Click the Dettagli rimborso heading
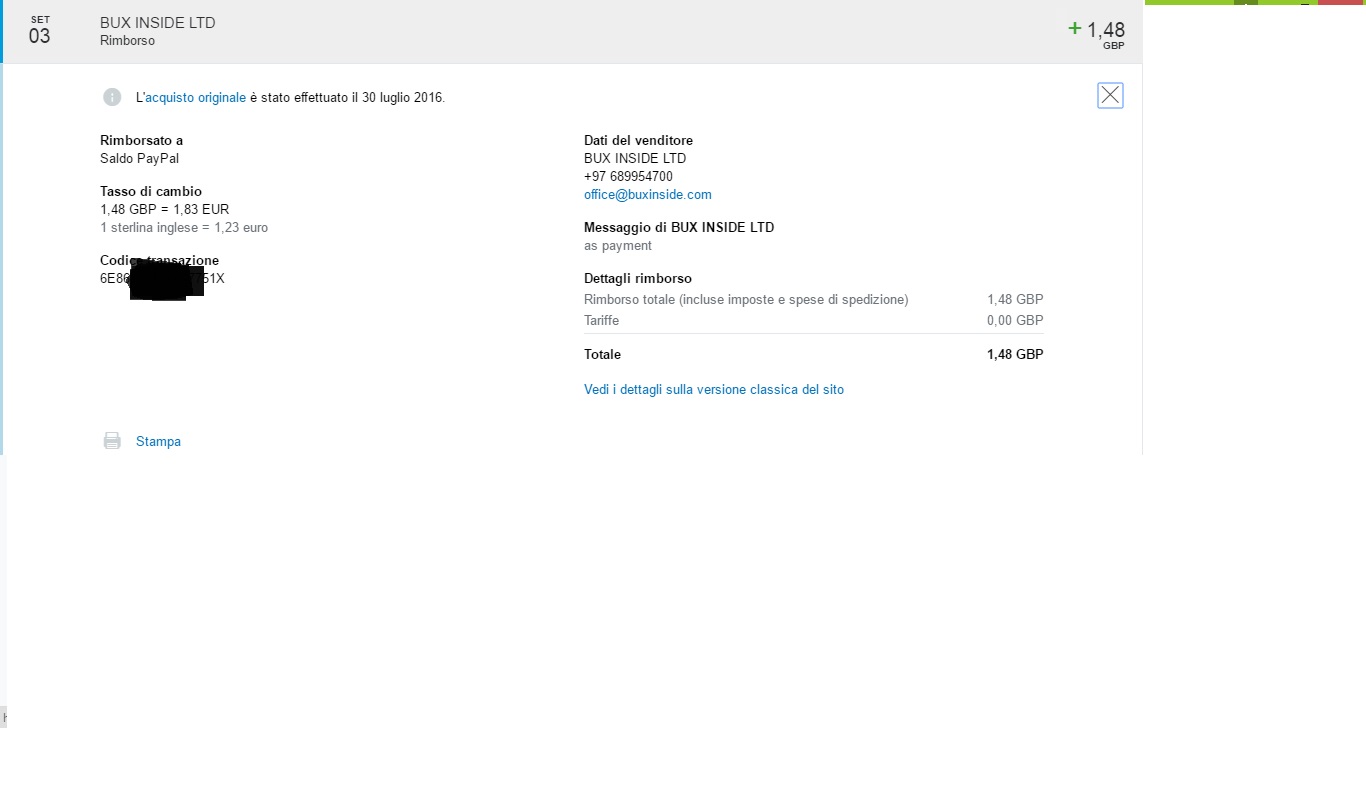 pos(638,279)
